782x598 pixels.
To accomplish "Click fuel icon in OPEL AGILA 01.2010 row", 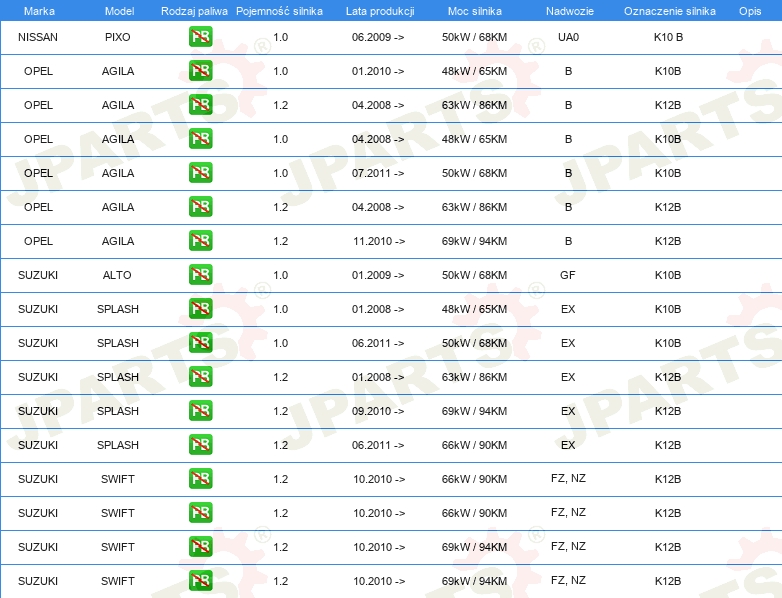I will pyautogui.click(x=200, y=71).
